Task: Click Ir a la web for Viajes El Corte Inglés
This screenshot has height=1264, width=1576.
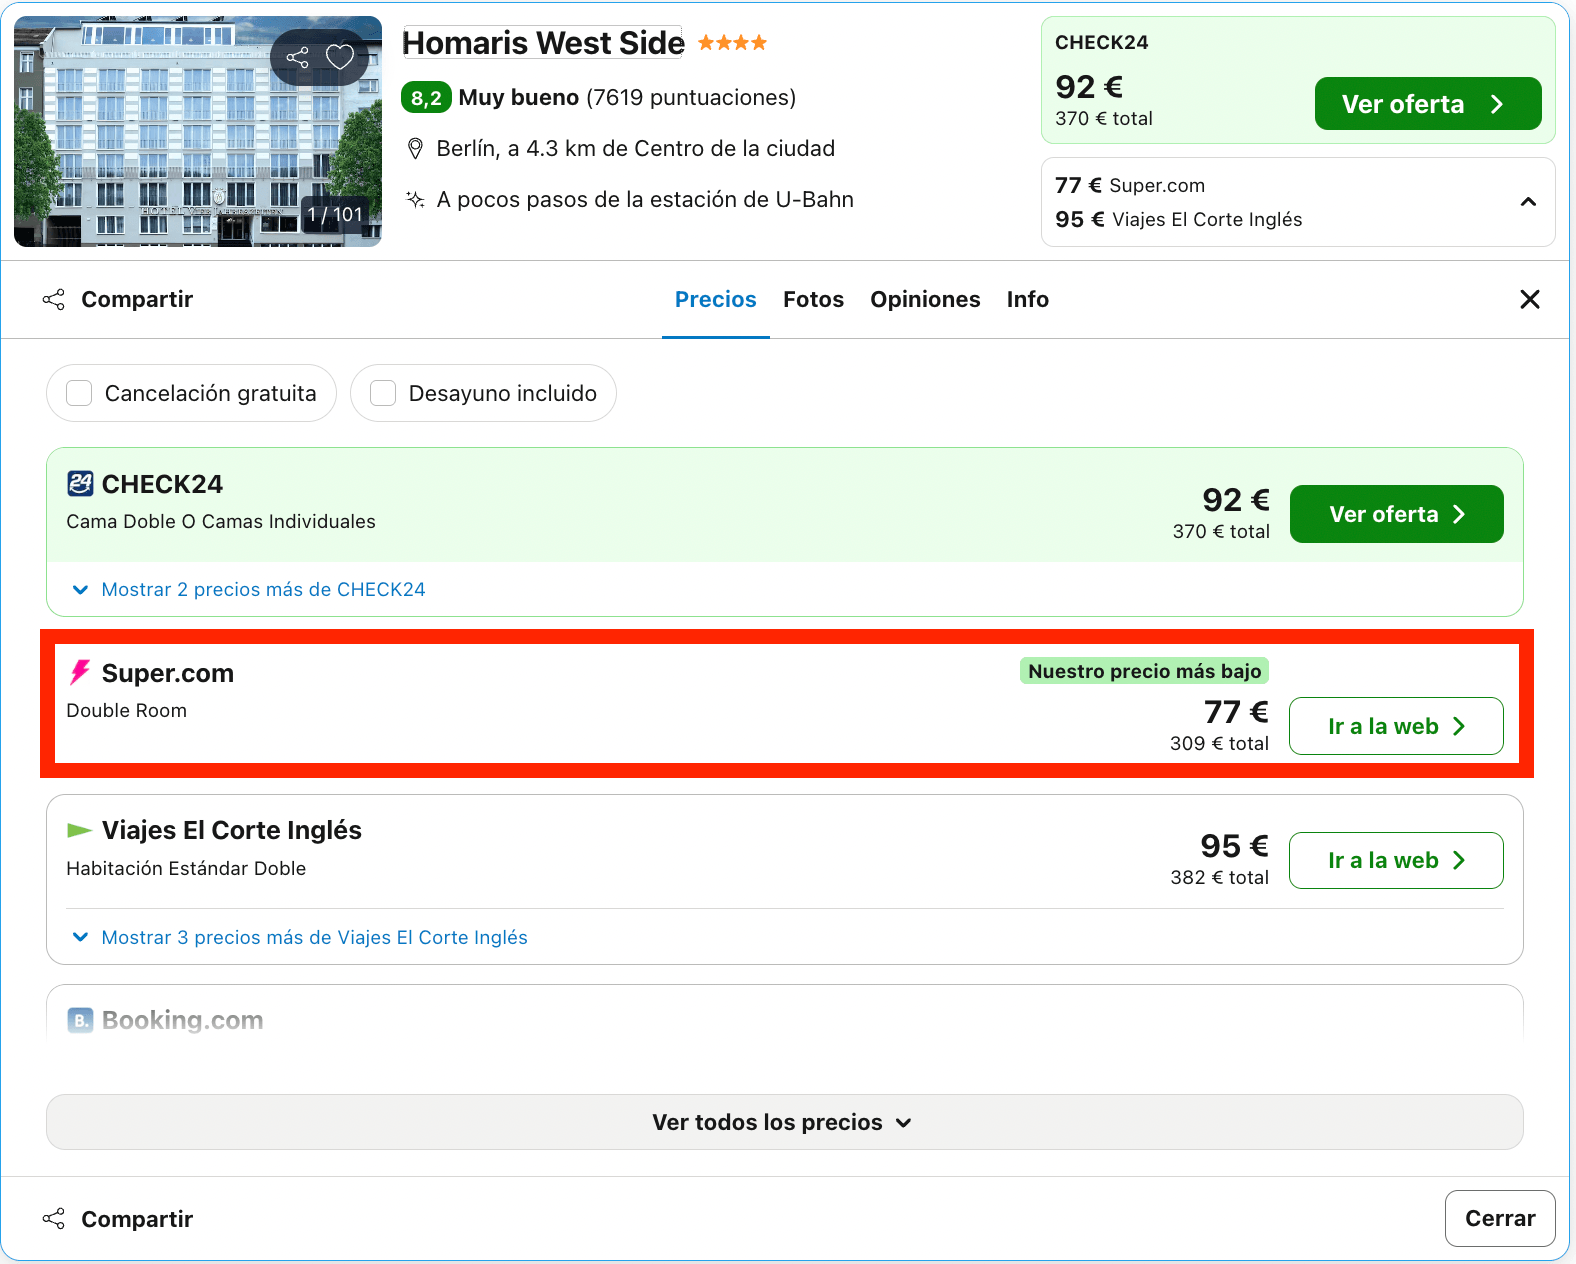Action: [1396, 860]
